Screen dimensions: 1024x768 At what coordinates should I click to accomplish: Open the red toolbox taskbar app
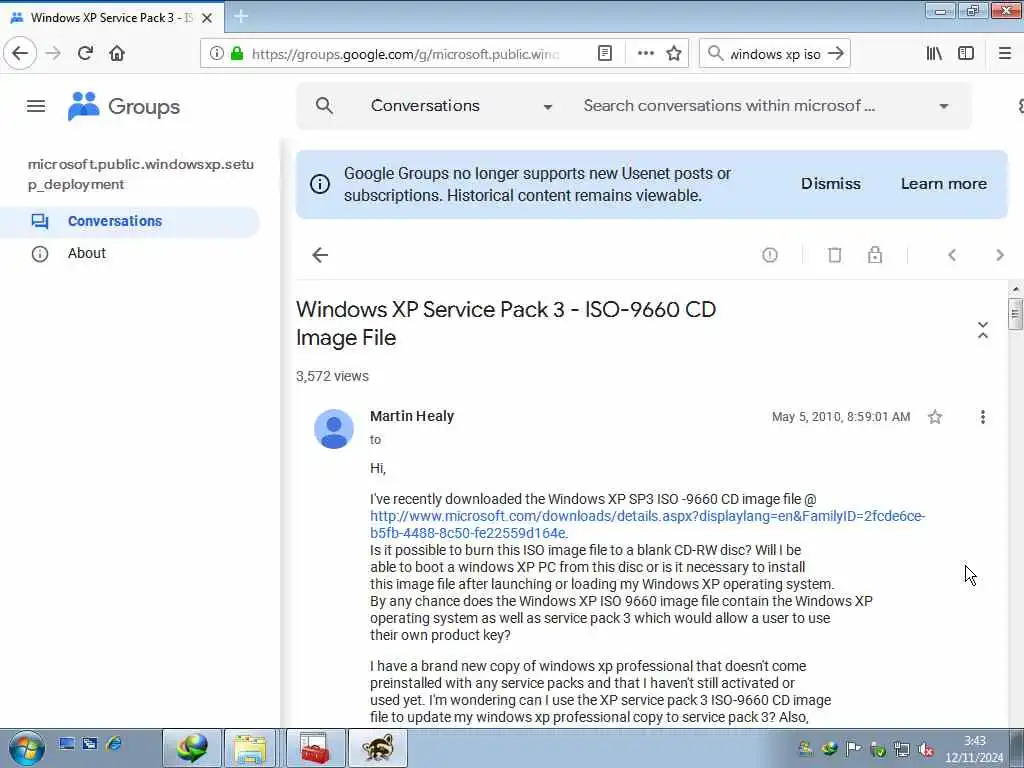click(x=315, y=748)
